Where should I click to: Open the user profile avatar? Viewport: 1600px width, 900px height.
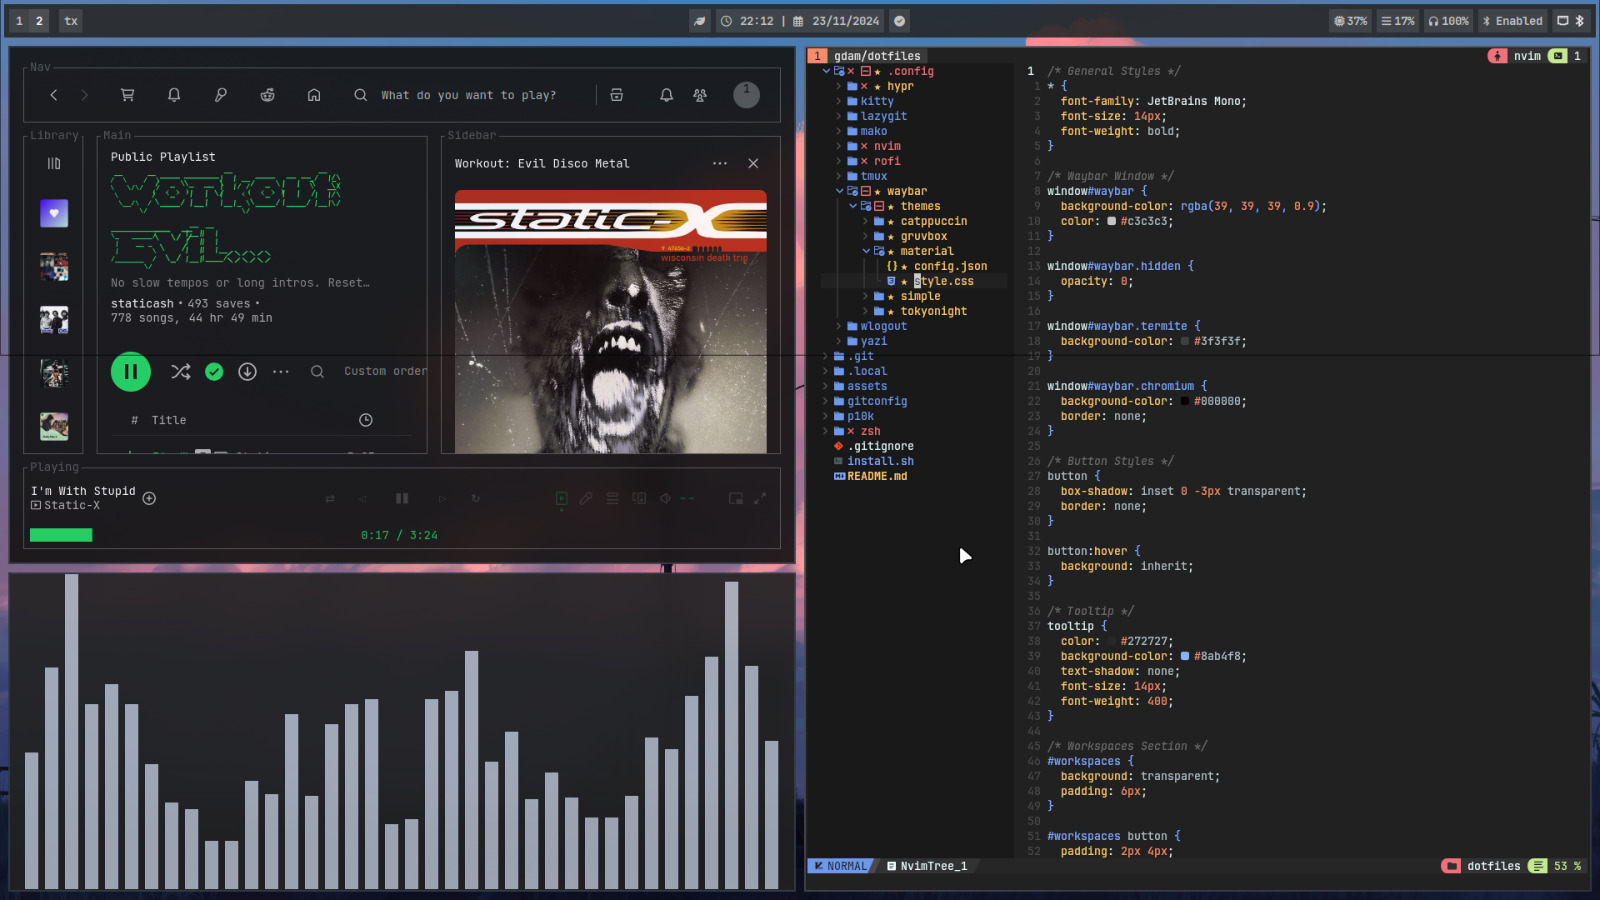point(746,95)
